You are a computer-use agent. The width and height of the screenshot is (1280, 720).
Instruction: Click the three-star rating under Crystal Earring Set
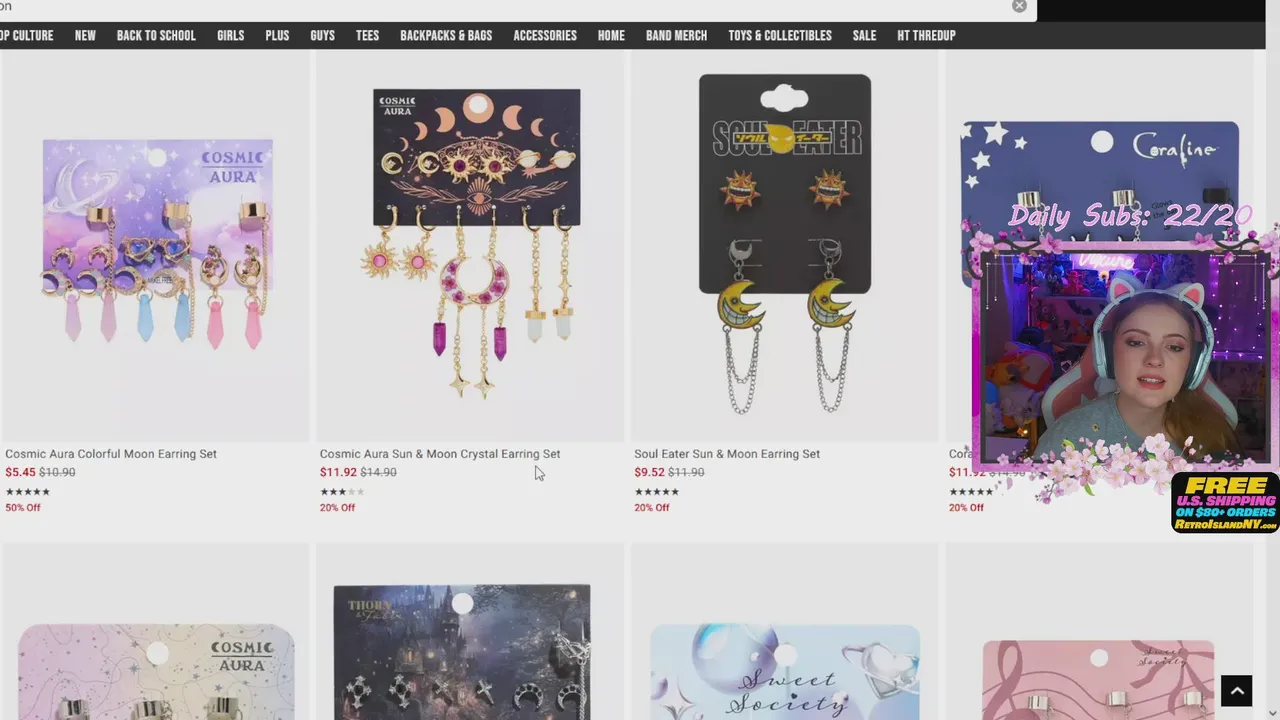(x=342, y=491)
